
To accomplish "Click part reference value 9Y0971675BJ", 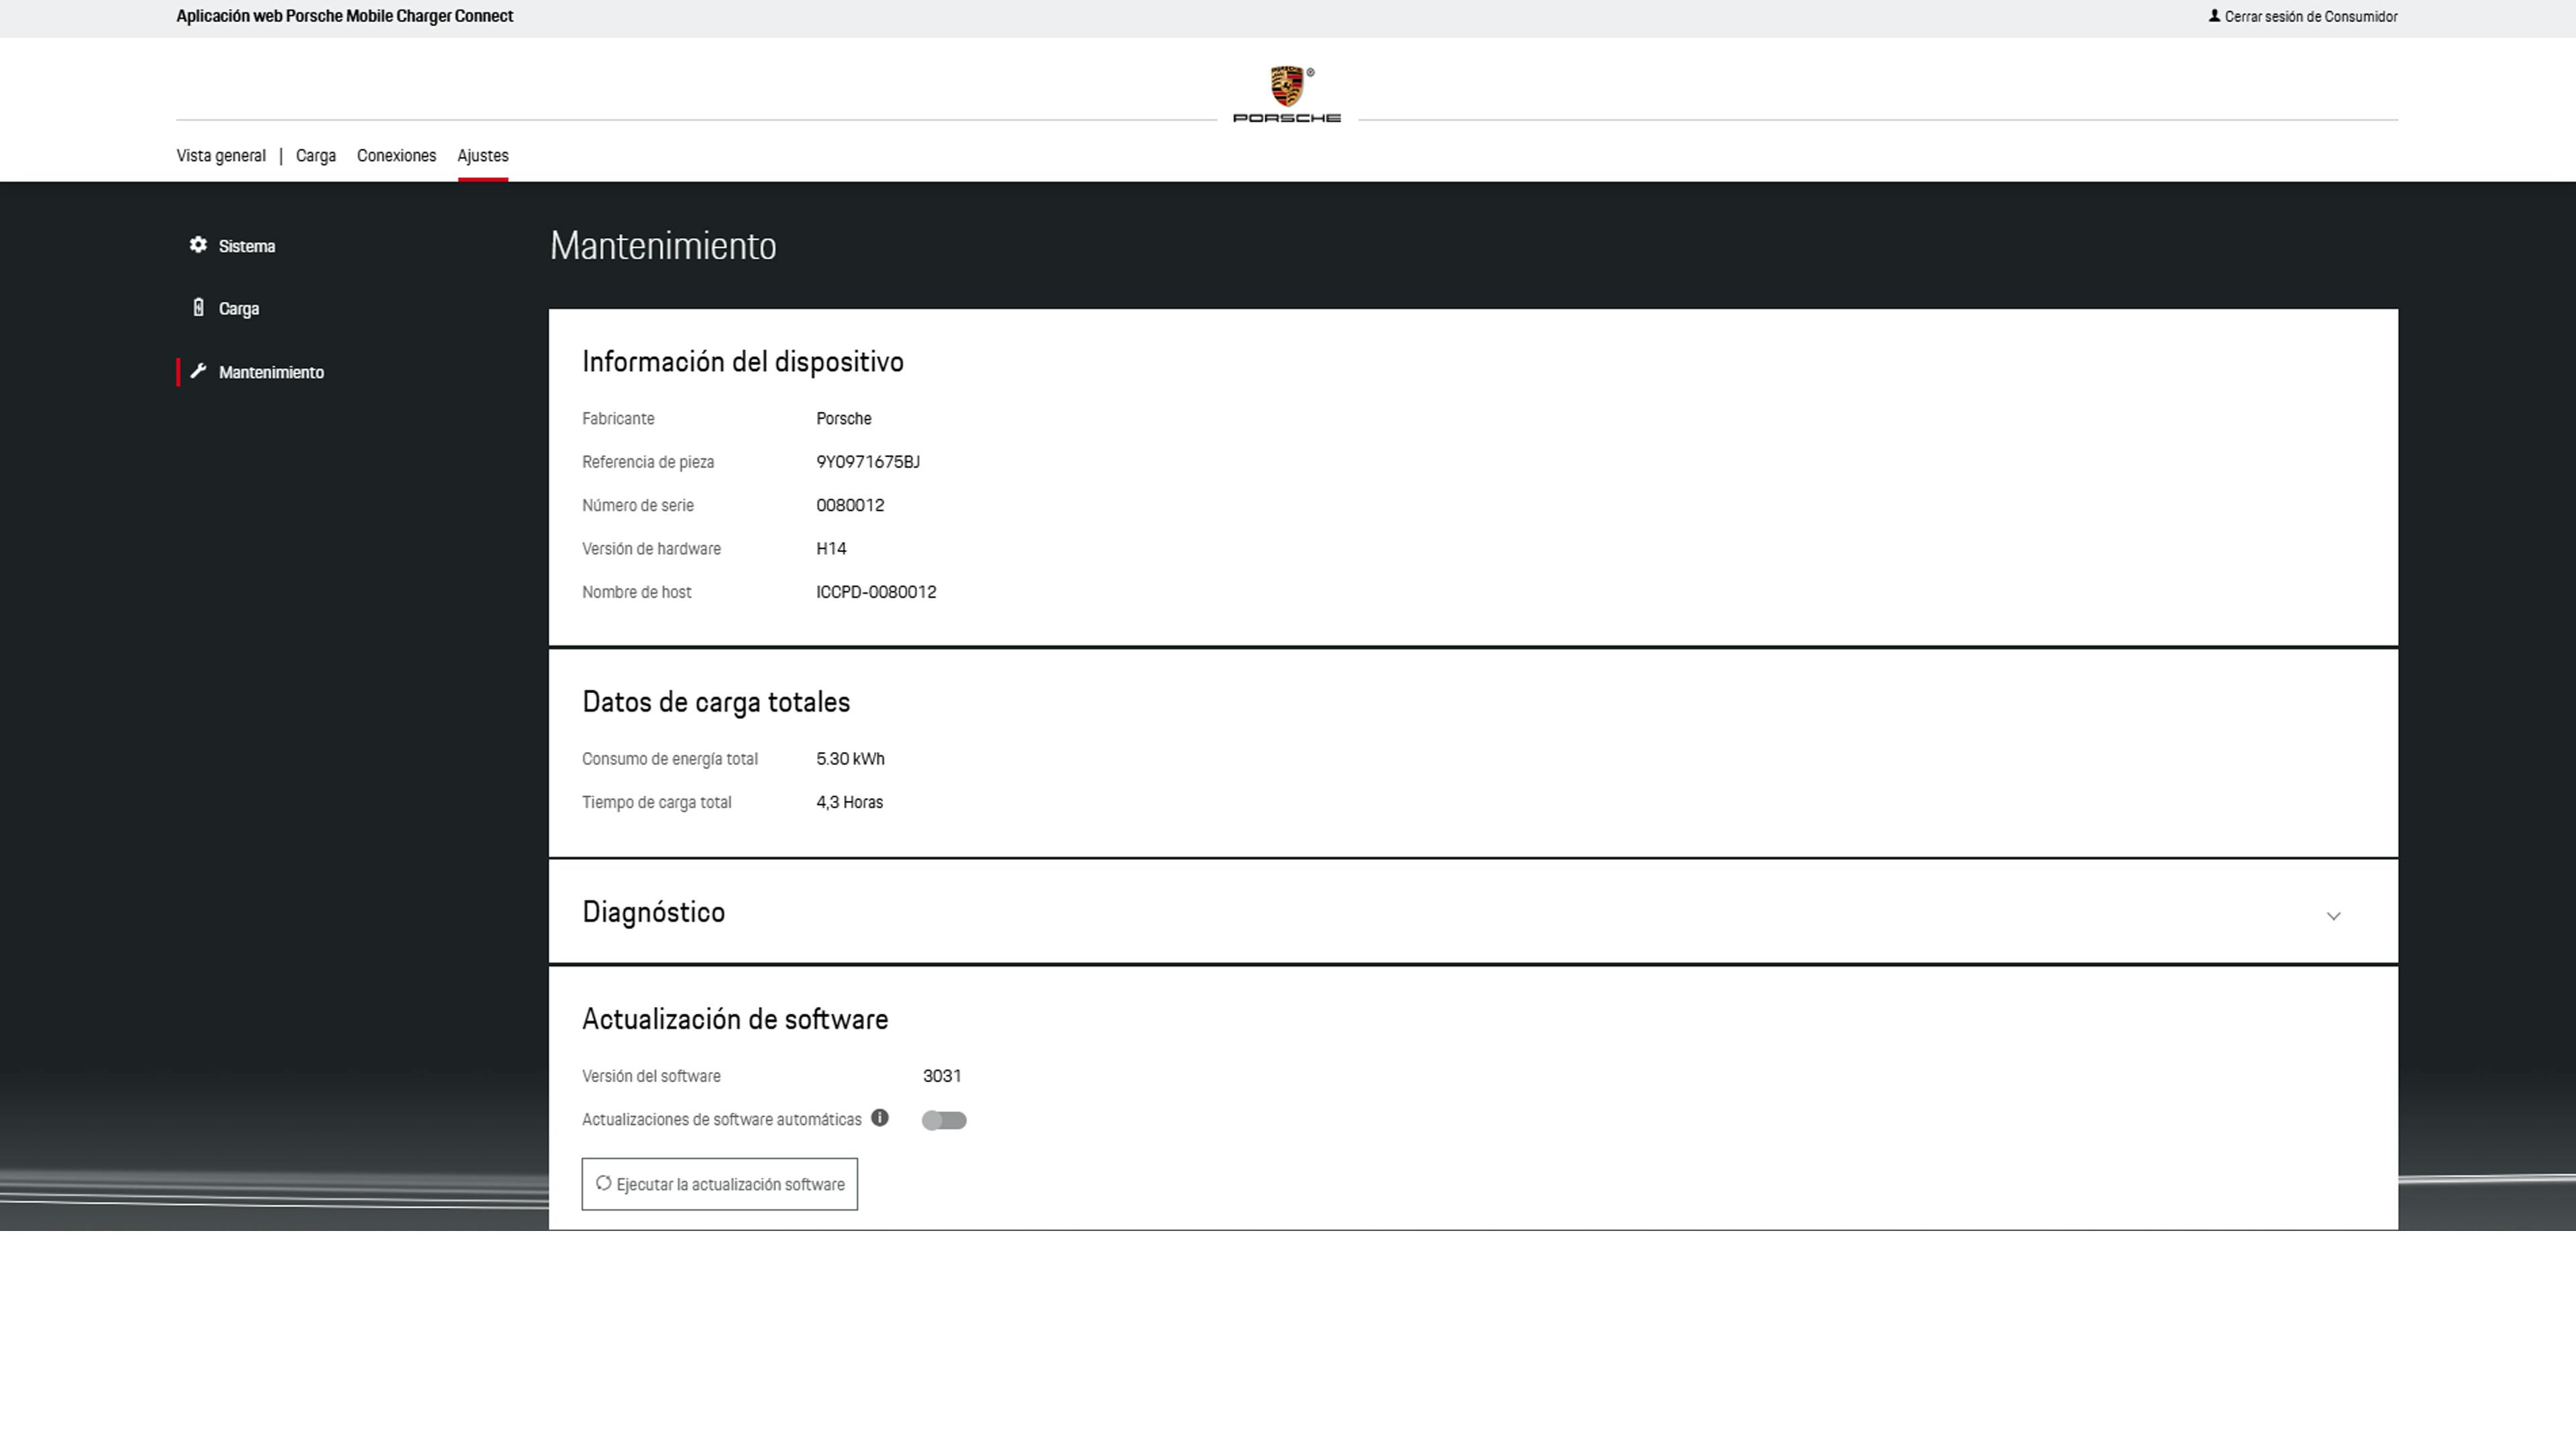I will 868,462.
